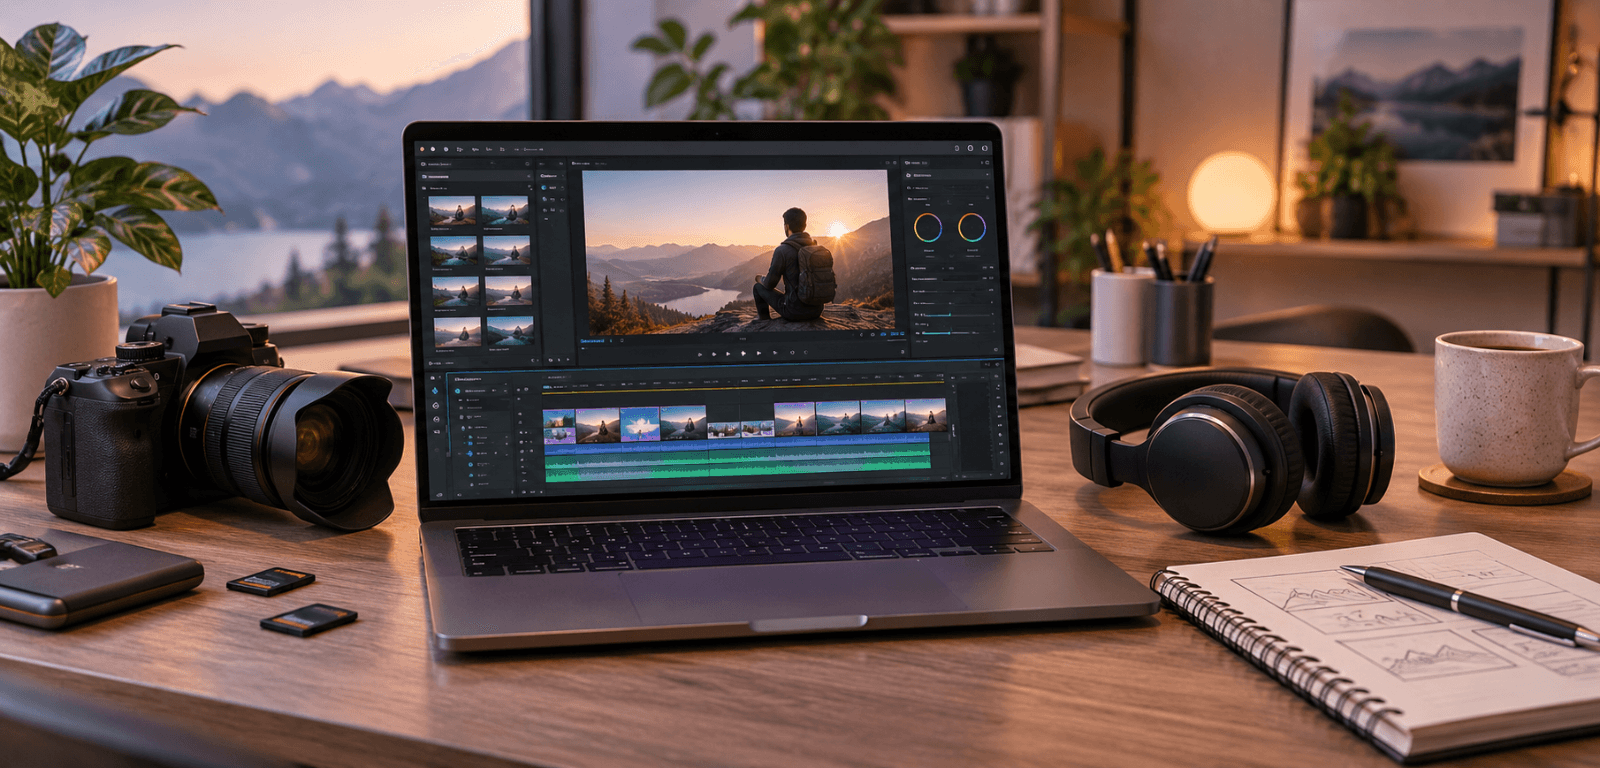Adjust the right color wheel in the color panel
Viewport: 1600px width, 768px height.
click(972, 228)
